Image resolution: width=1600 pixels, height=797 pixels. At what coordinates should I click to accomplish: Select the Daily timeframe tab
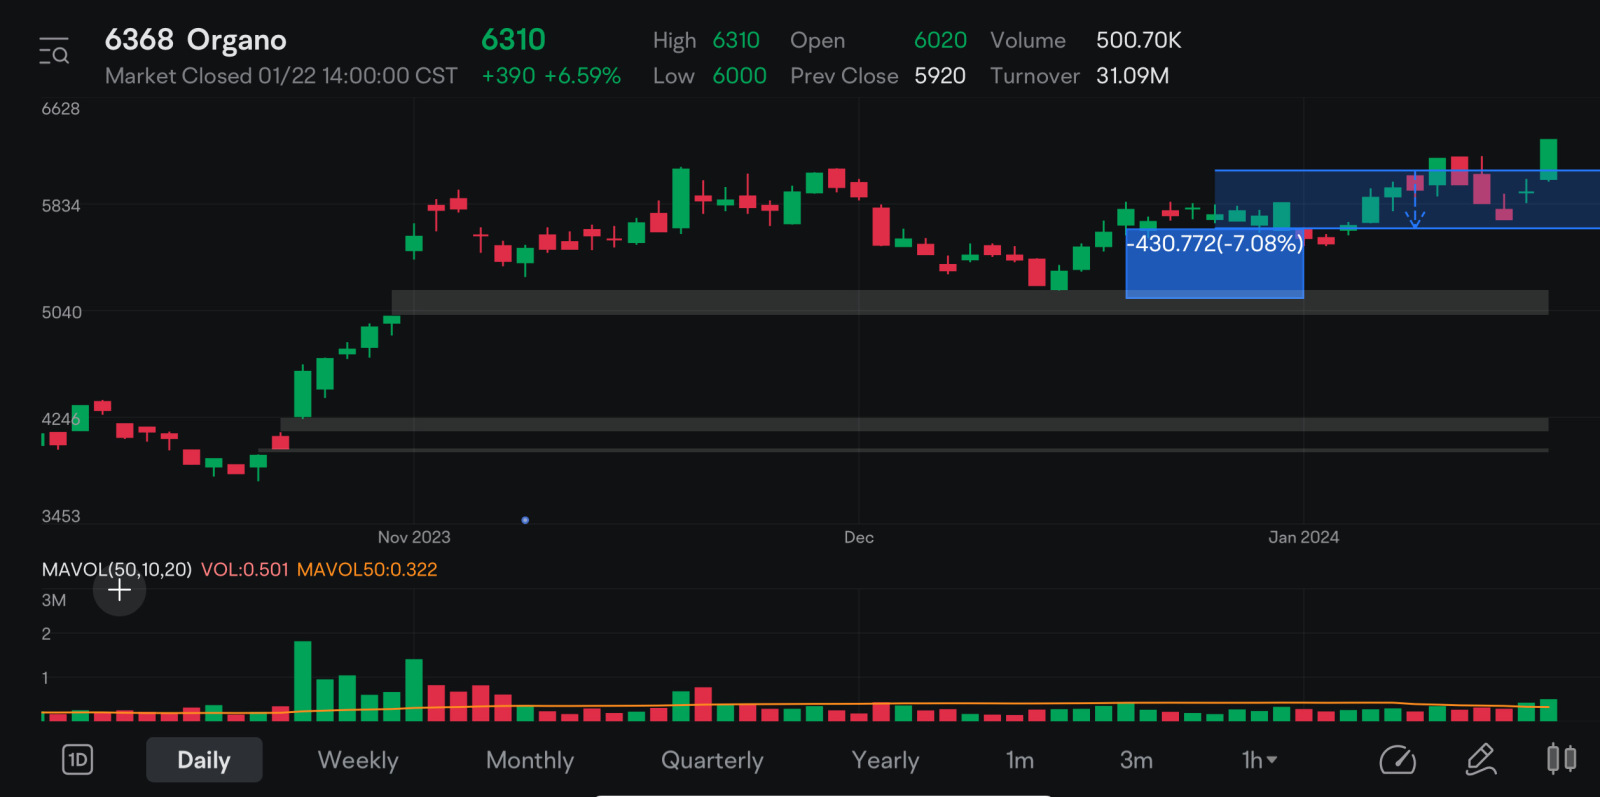(x=204, y=760)
